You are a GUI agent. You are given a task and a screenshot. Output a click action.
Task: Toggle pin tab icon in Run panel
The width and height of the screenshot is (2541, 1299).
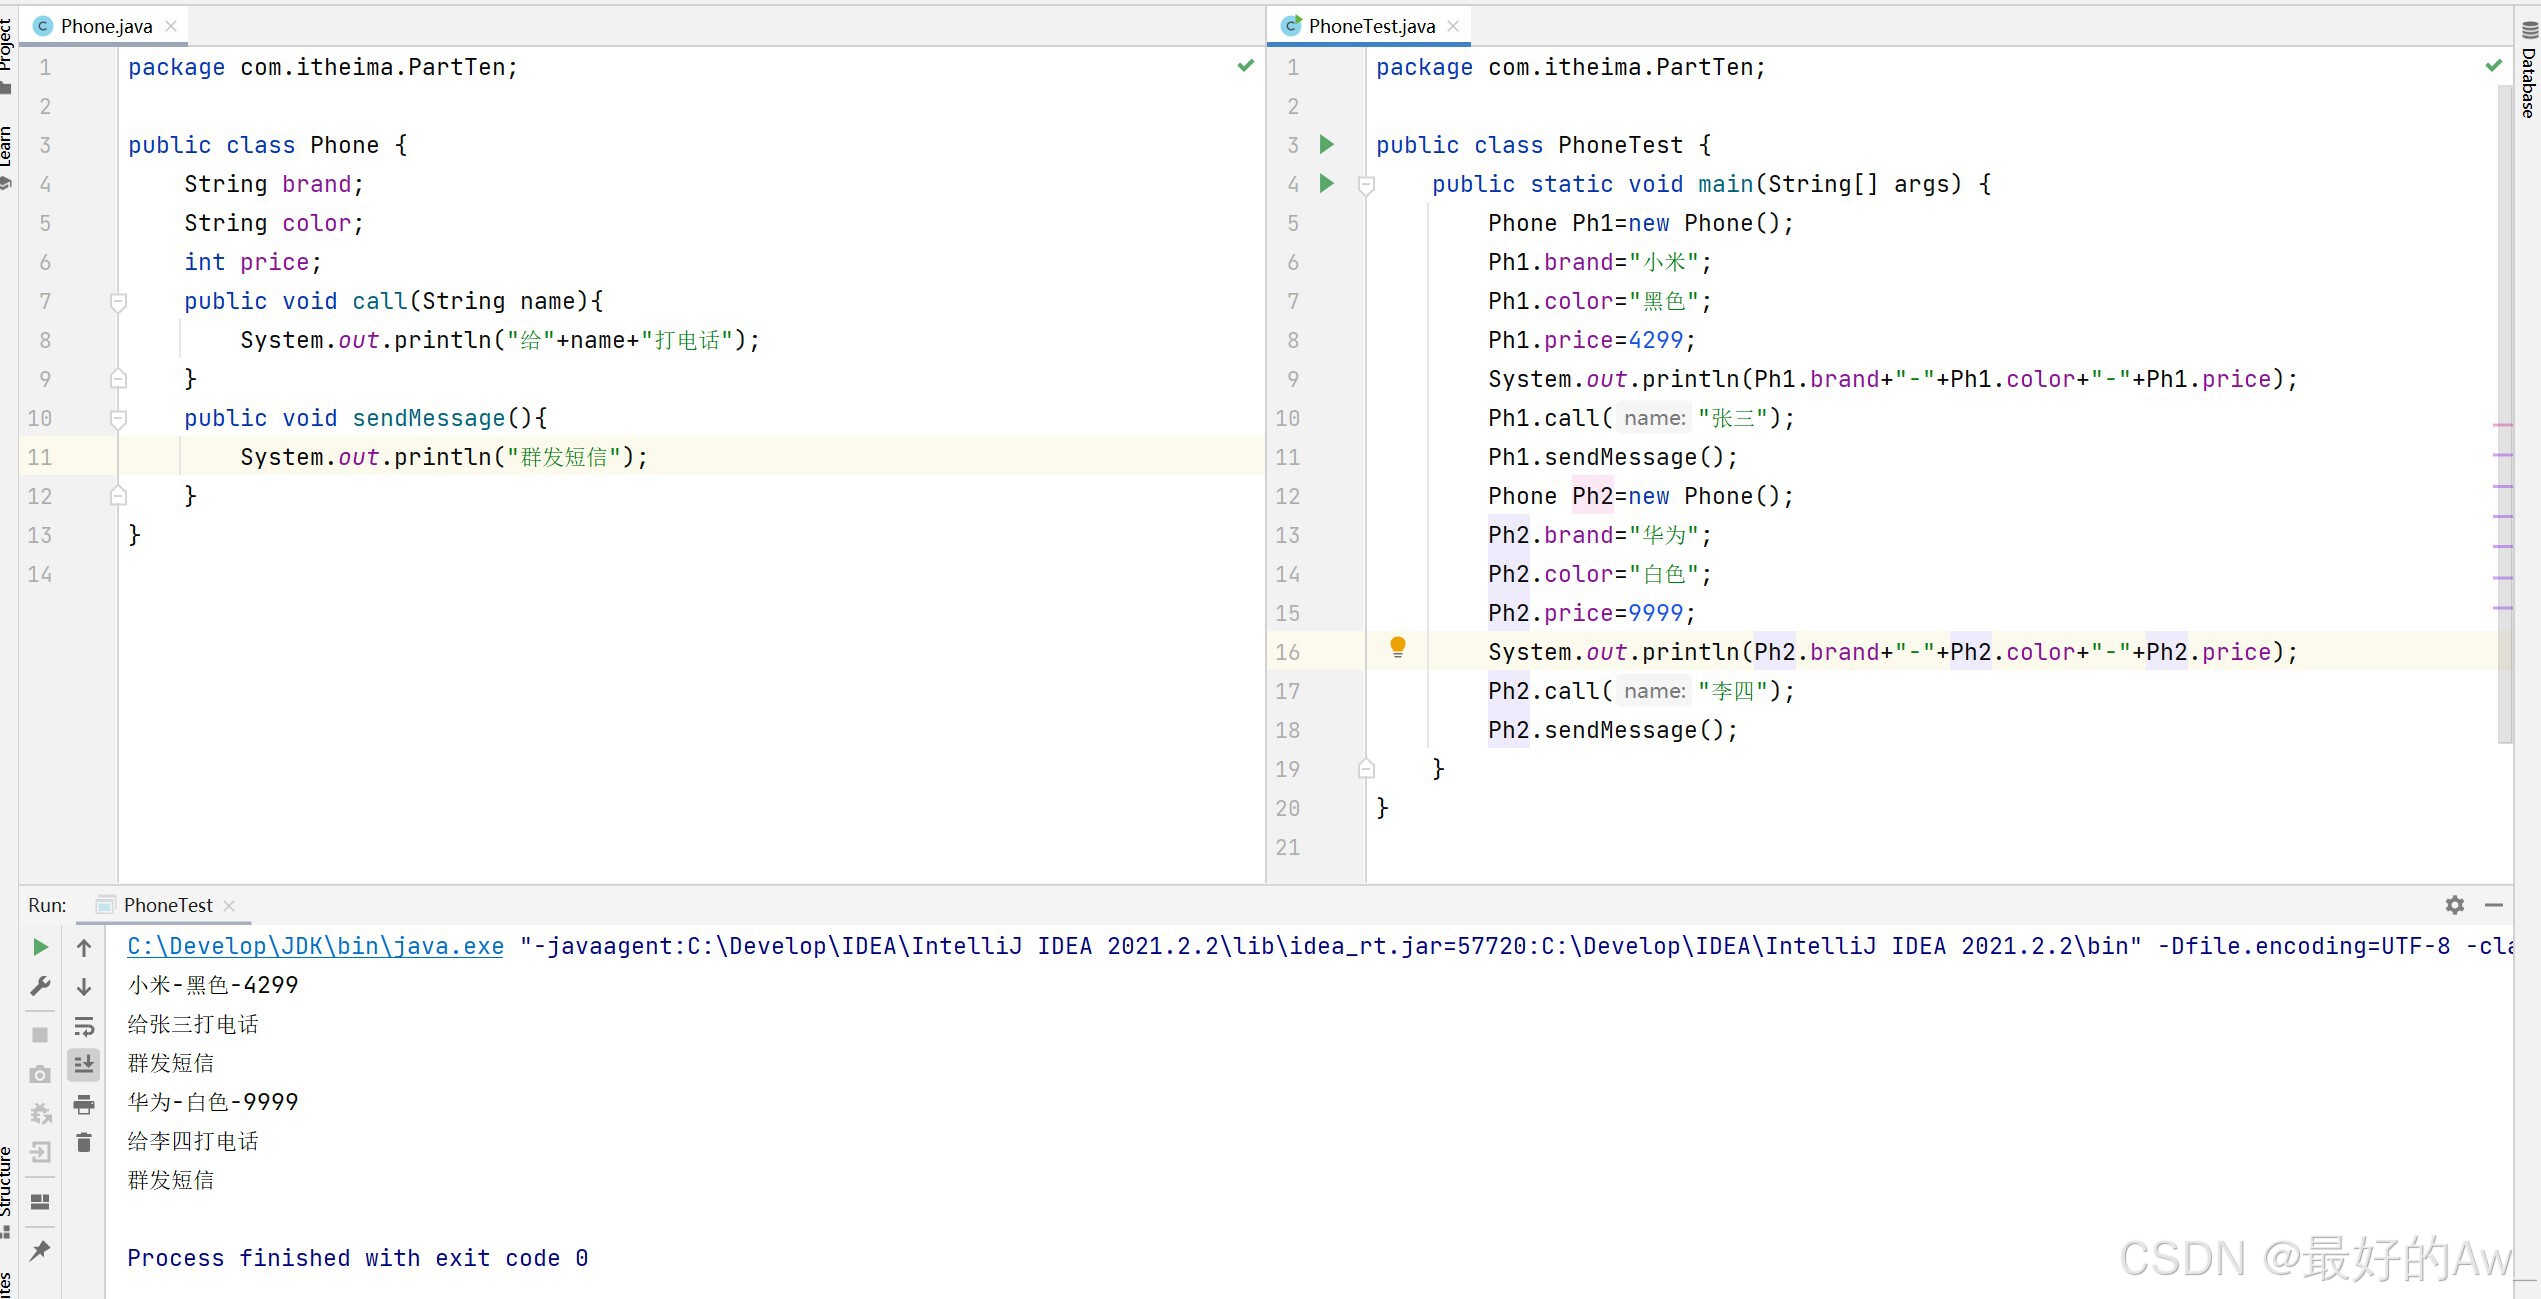coord(40,1250)
